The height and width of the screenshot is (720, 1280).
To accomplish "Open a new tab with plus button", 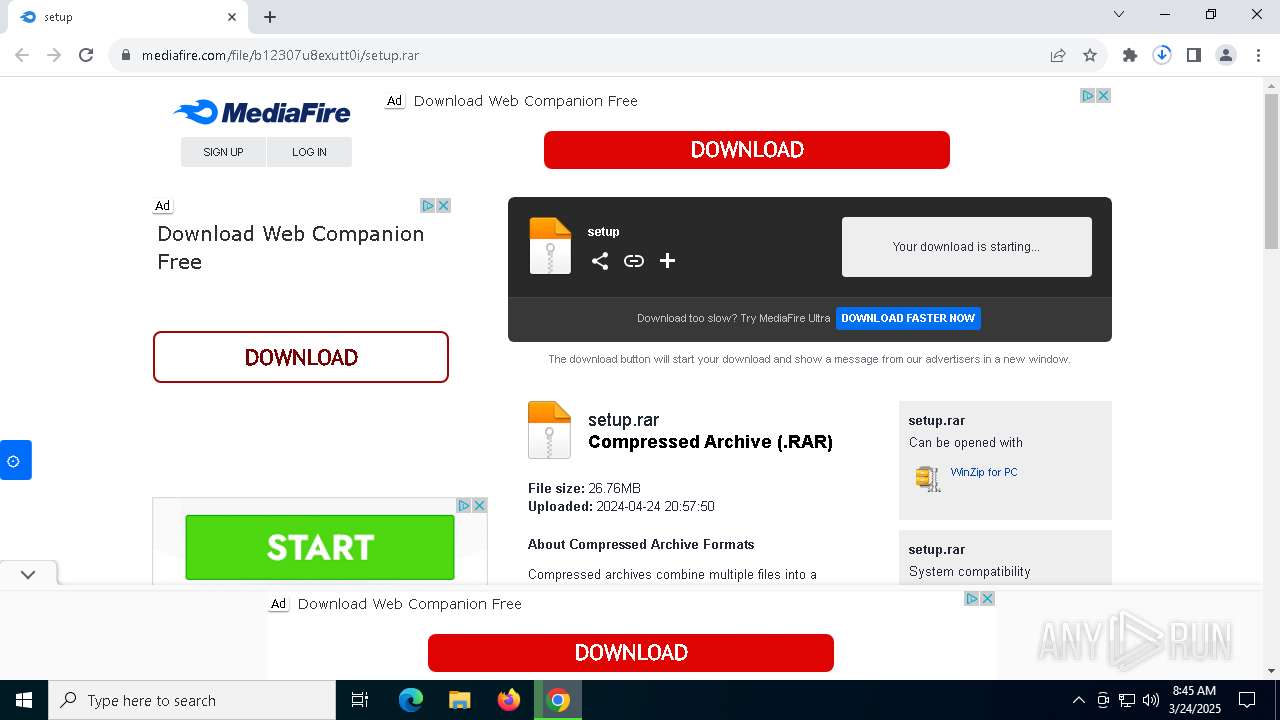I will point(270,17).
